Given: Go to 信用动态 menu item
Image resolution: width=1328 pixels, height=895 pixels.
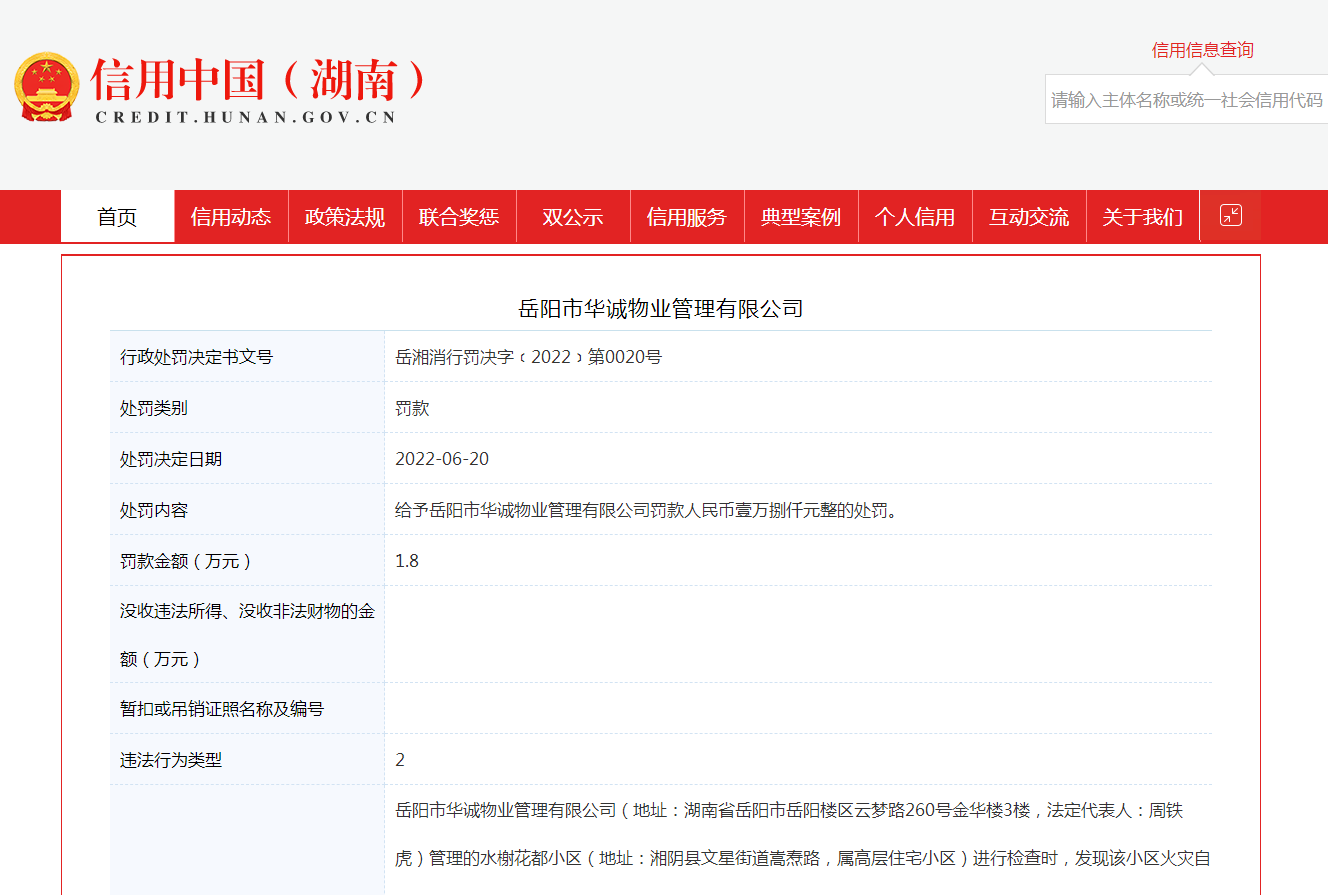Looking at the screenshot, I should 231,216.
